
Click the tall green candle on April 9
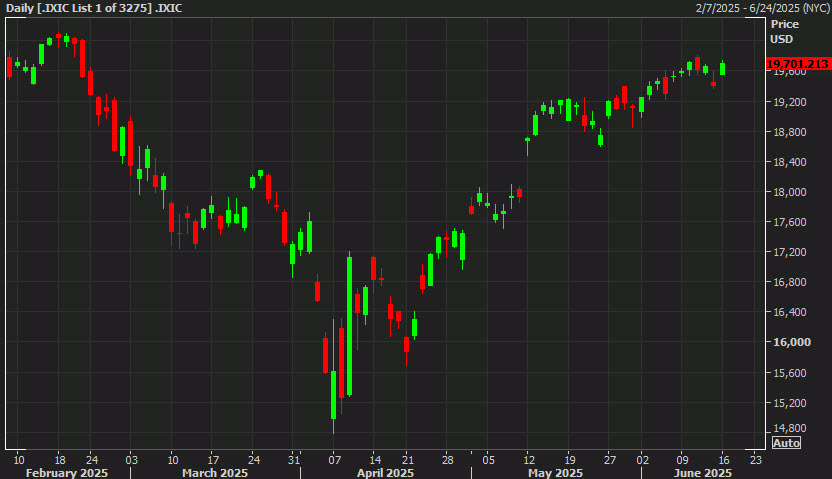point(350,325)
